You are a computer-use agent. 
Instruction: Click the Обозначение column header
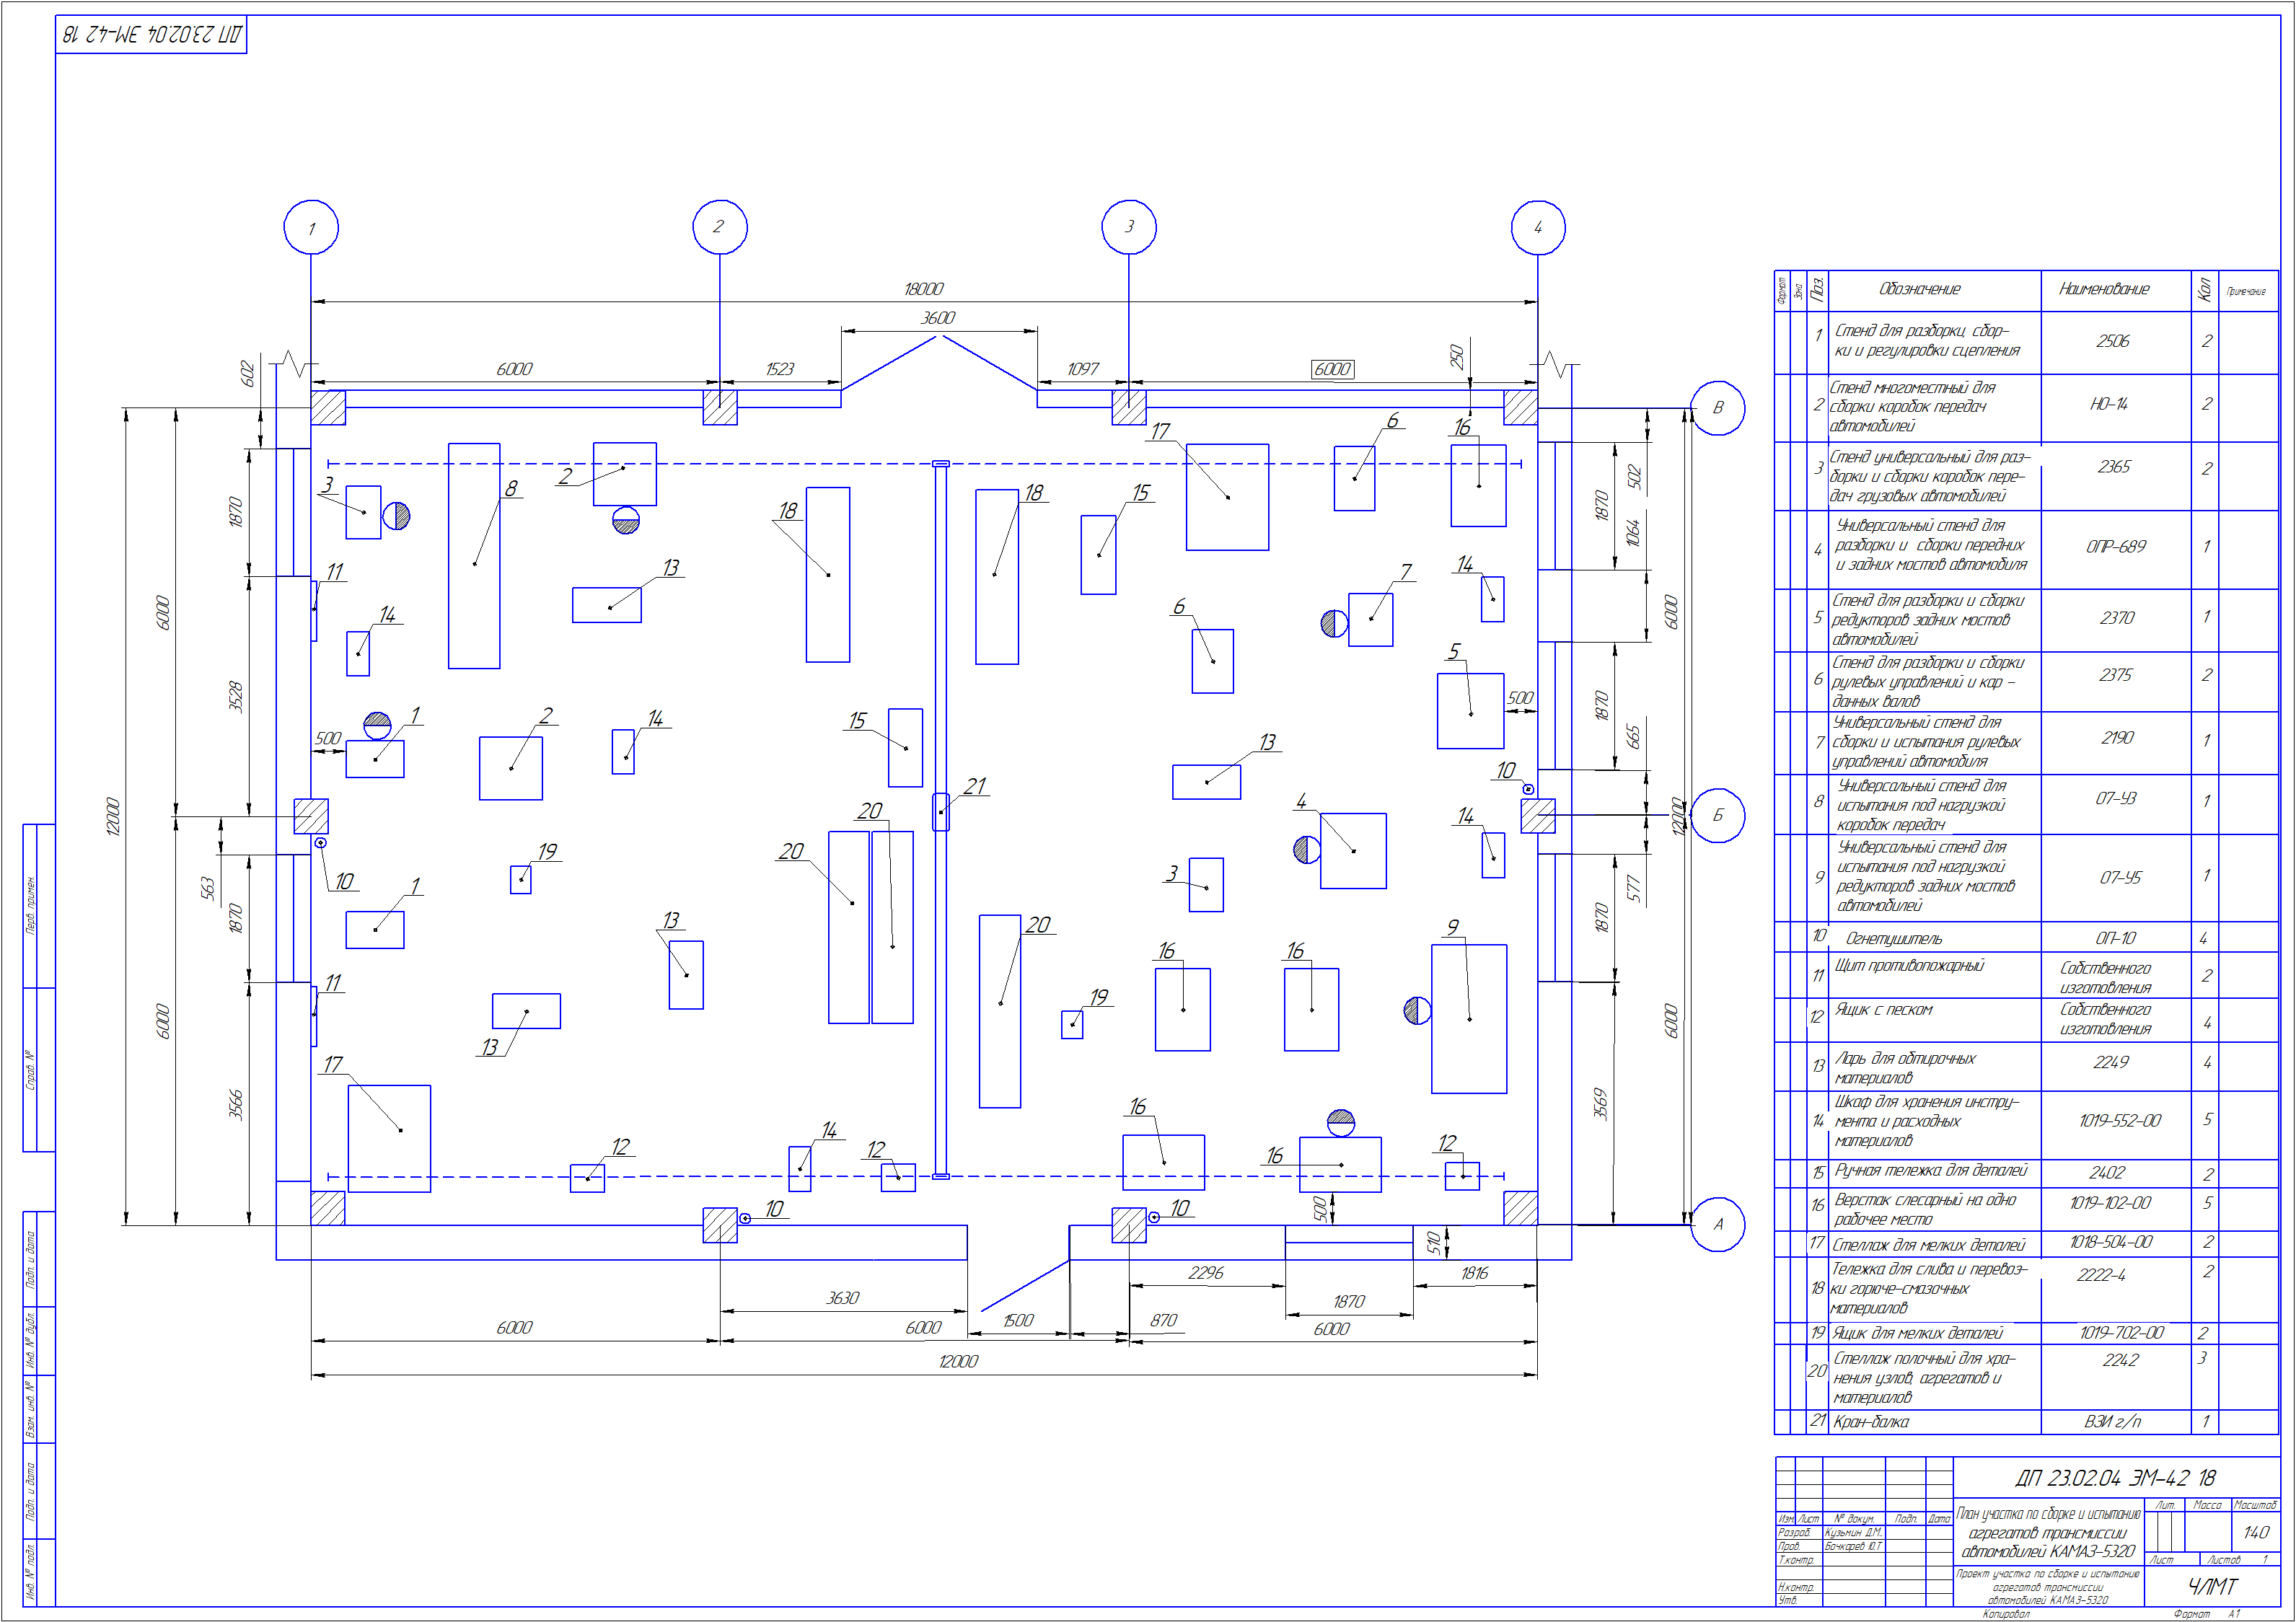pyautogui.click(x=1919, y=289)
